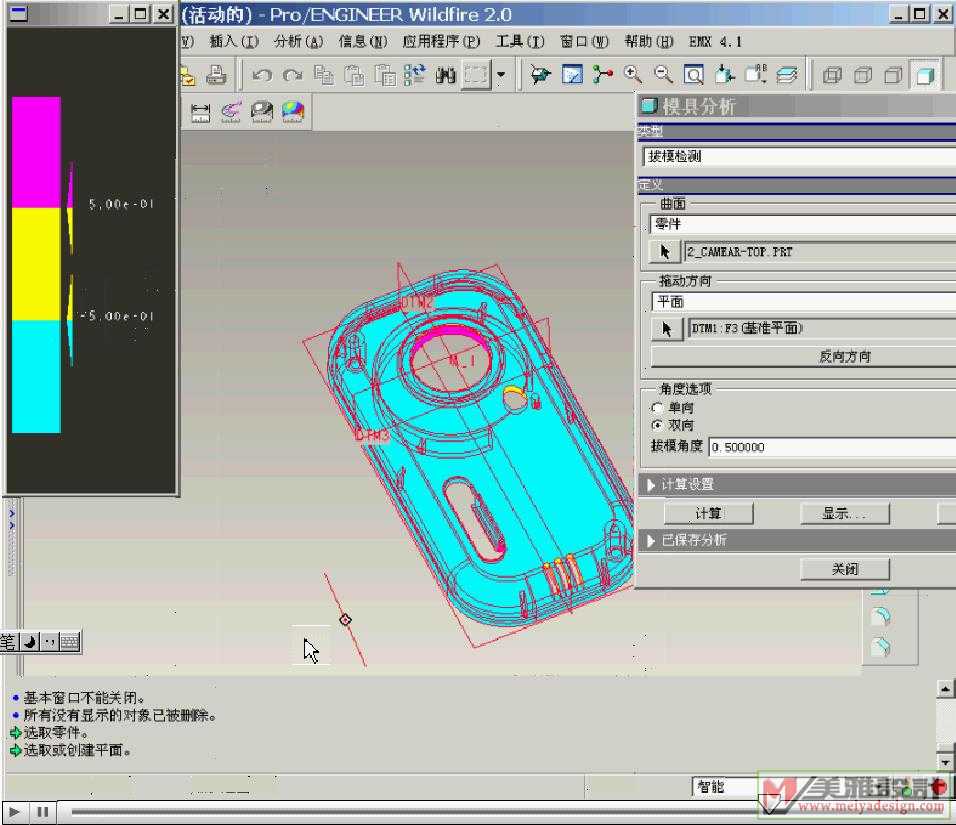Click the part selection arrow button
956x825 pixels.
[665, 251]
